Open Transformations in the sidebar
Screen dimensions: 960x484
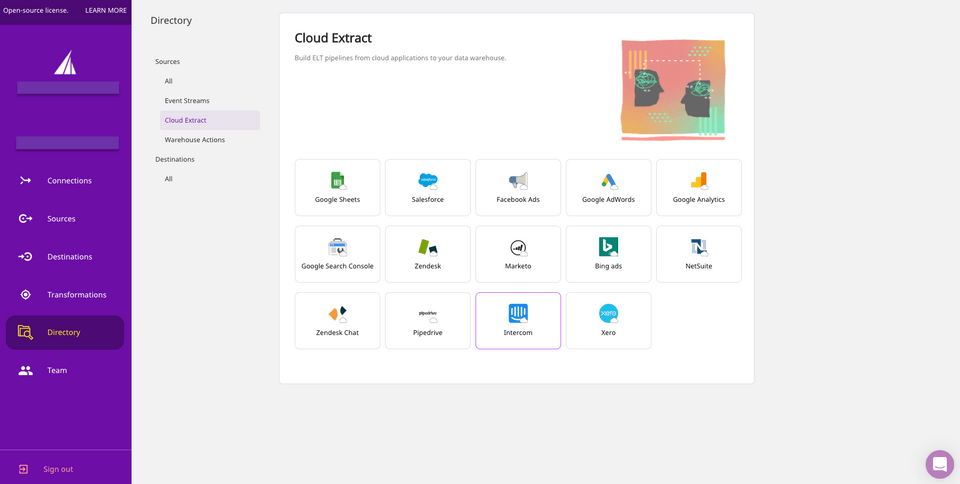click(x=76, y=295)
